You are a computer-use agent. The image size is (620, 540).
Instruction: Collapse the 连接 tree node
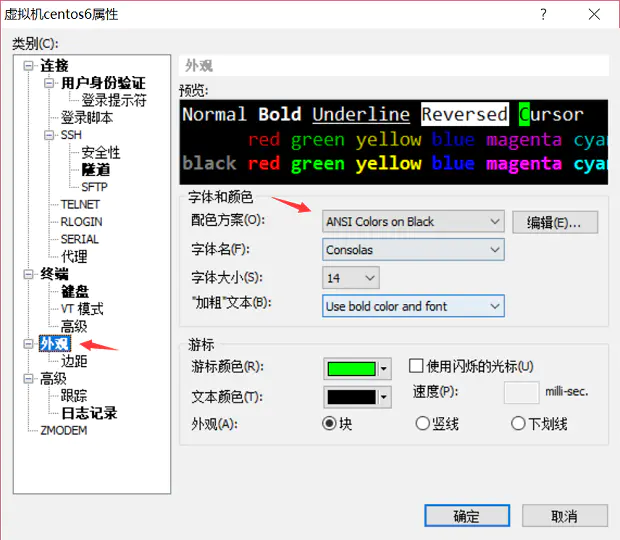[x=28, y=66]
